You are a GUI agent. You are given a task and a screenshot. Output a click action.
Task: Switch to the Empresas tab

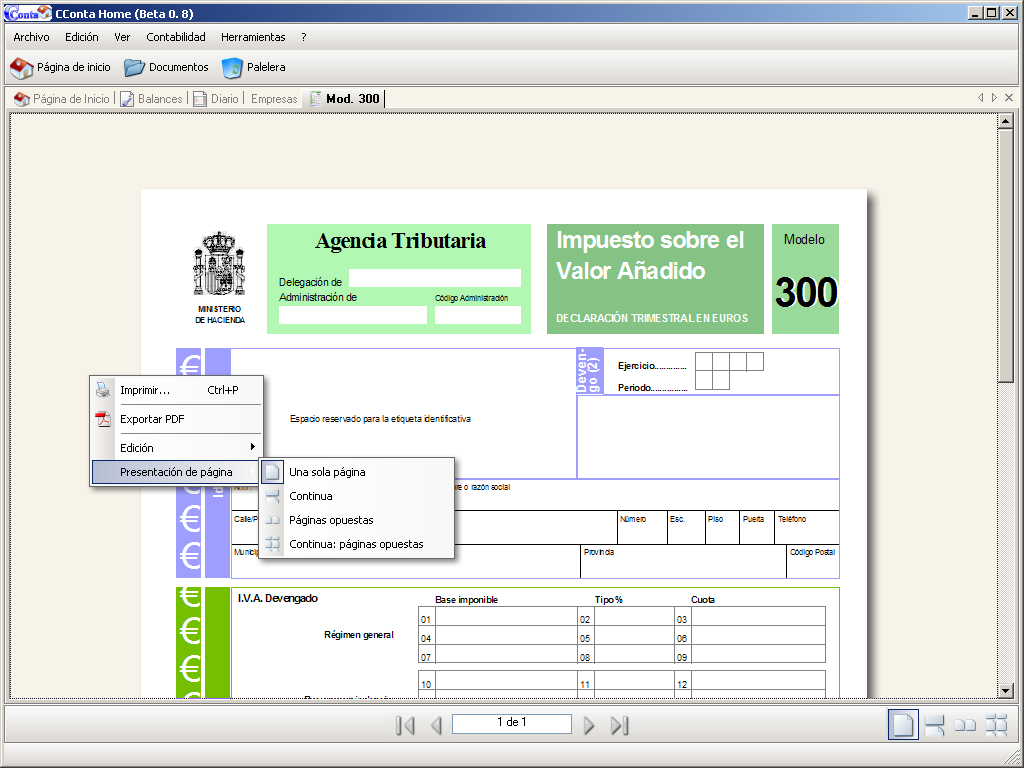pyautogui.click(x=274, y=99)
